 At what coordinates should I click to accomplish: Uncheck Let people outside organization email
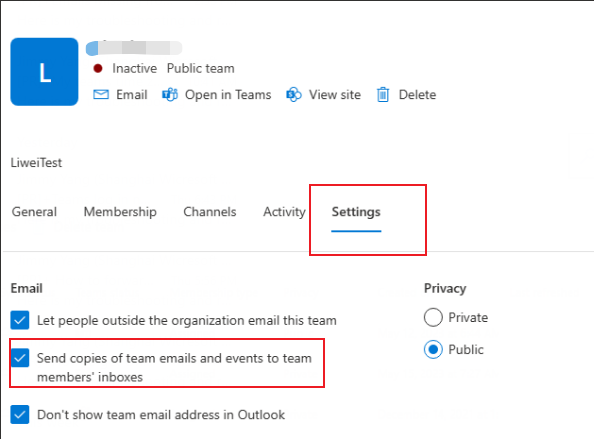point(20,320)
